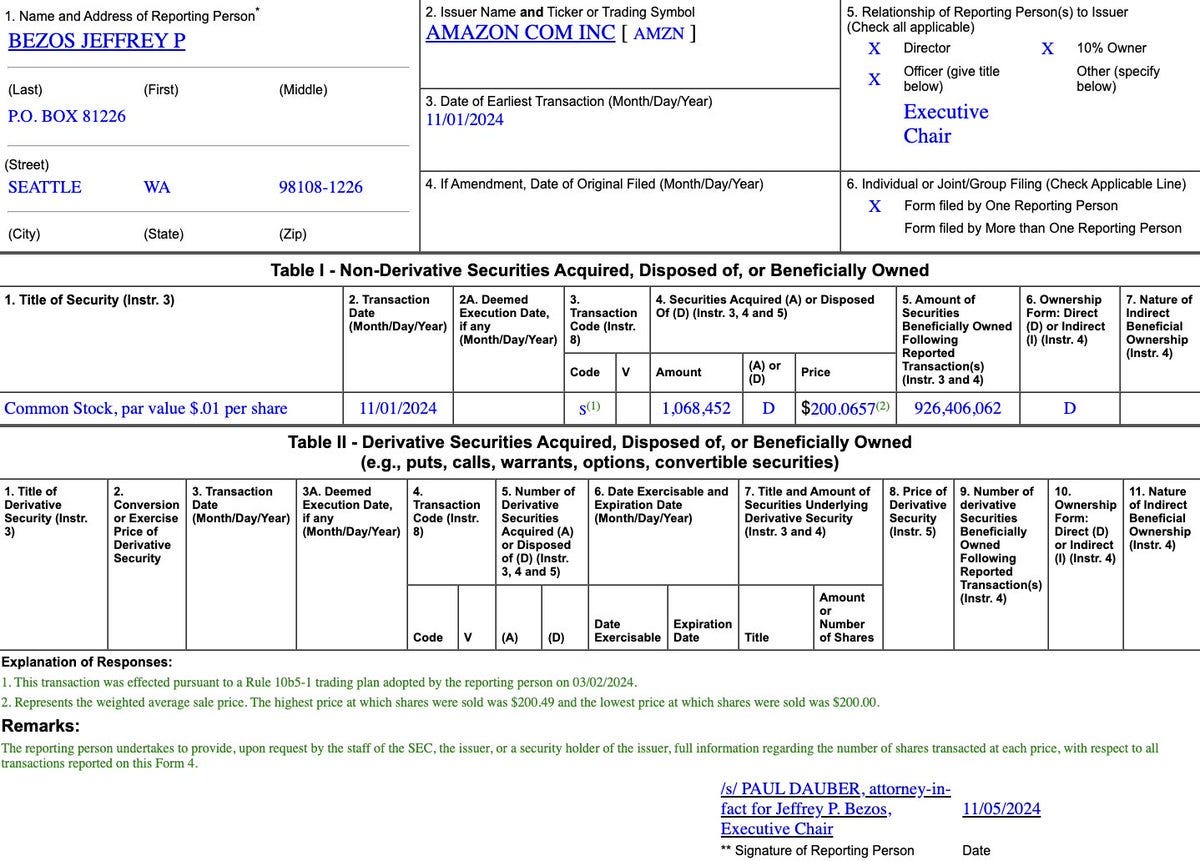Viewport: 1200px width, 861px height.
Task: Click the D in Acquired or Disposed column
Action: click(x=768, y=408)
